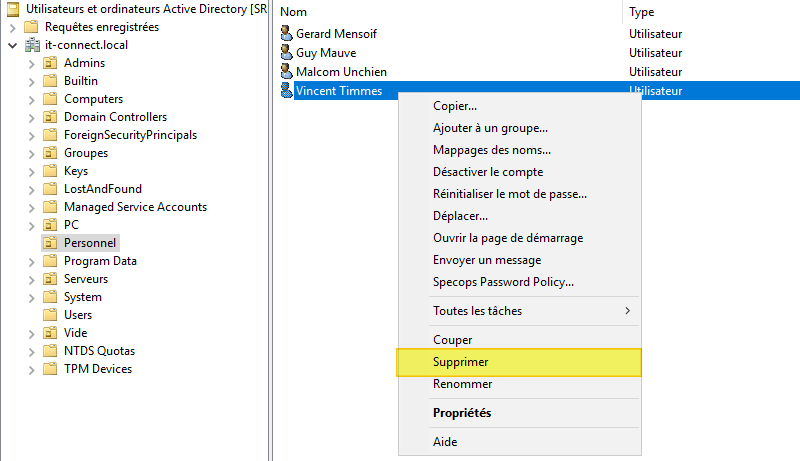Image resolution: width=800 pixels, height=461 pixels.
Task: Open the Toutes les tâches submenu
Action: [x=477, y=311]
